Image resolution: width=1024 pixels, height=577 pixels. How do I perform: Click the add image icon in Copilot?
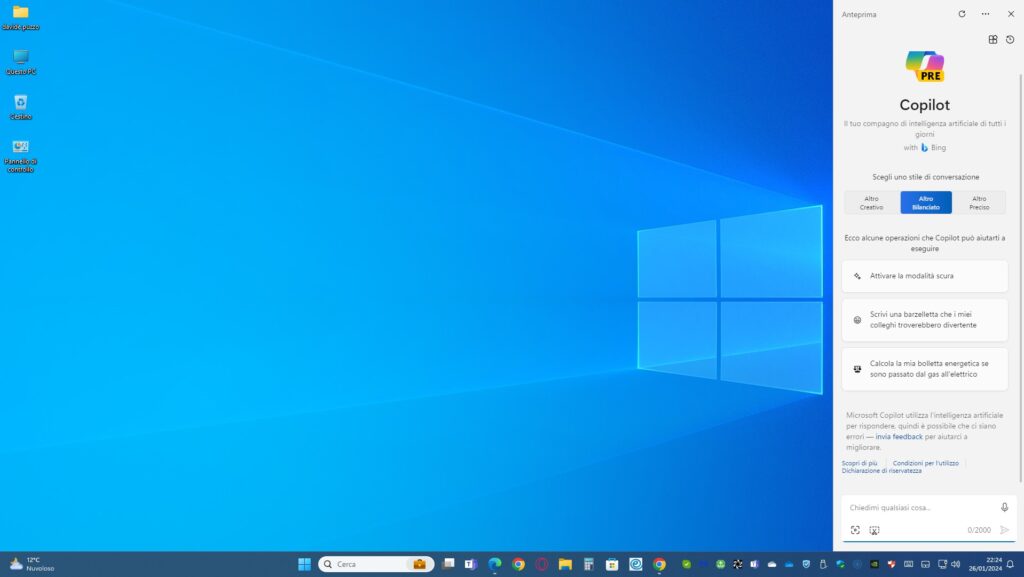pyautogui.click(x=855, y=530)
